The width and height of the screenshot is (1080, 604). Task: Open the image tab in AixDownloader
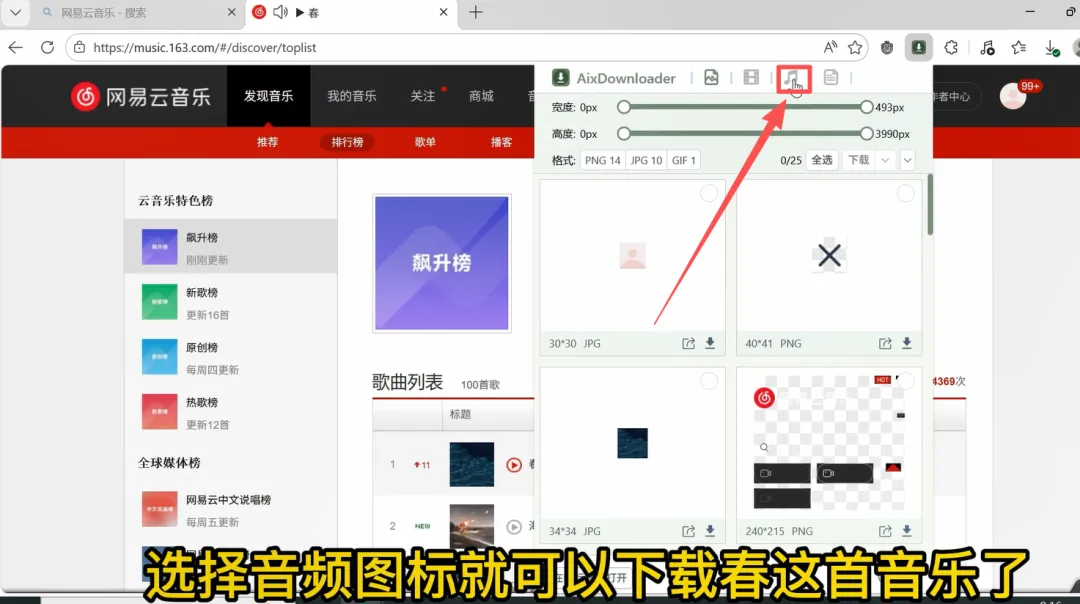(711, 78)
